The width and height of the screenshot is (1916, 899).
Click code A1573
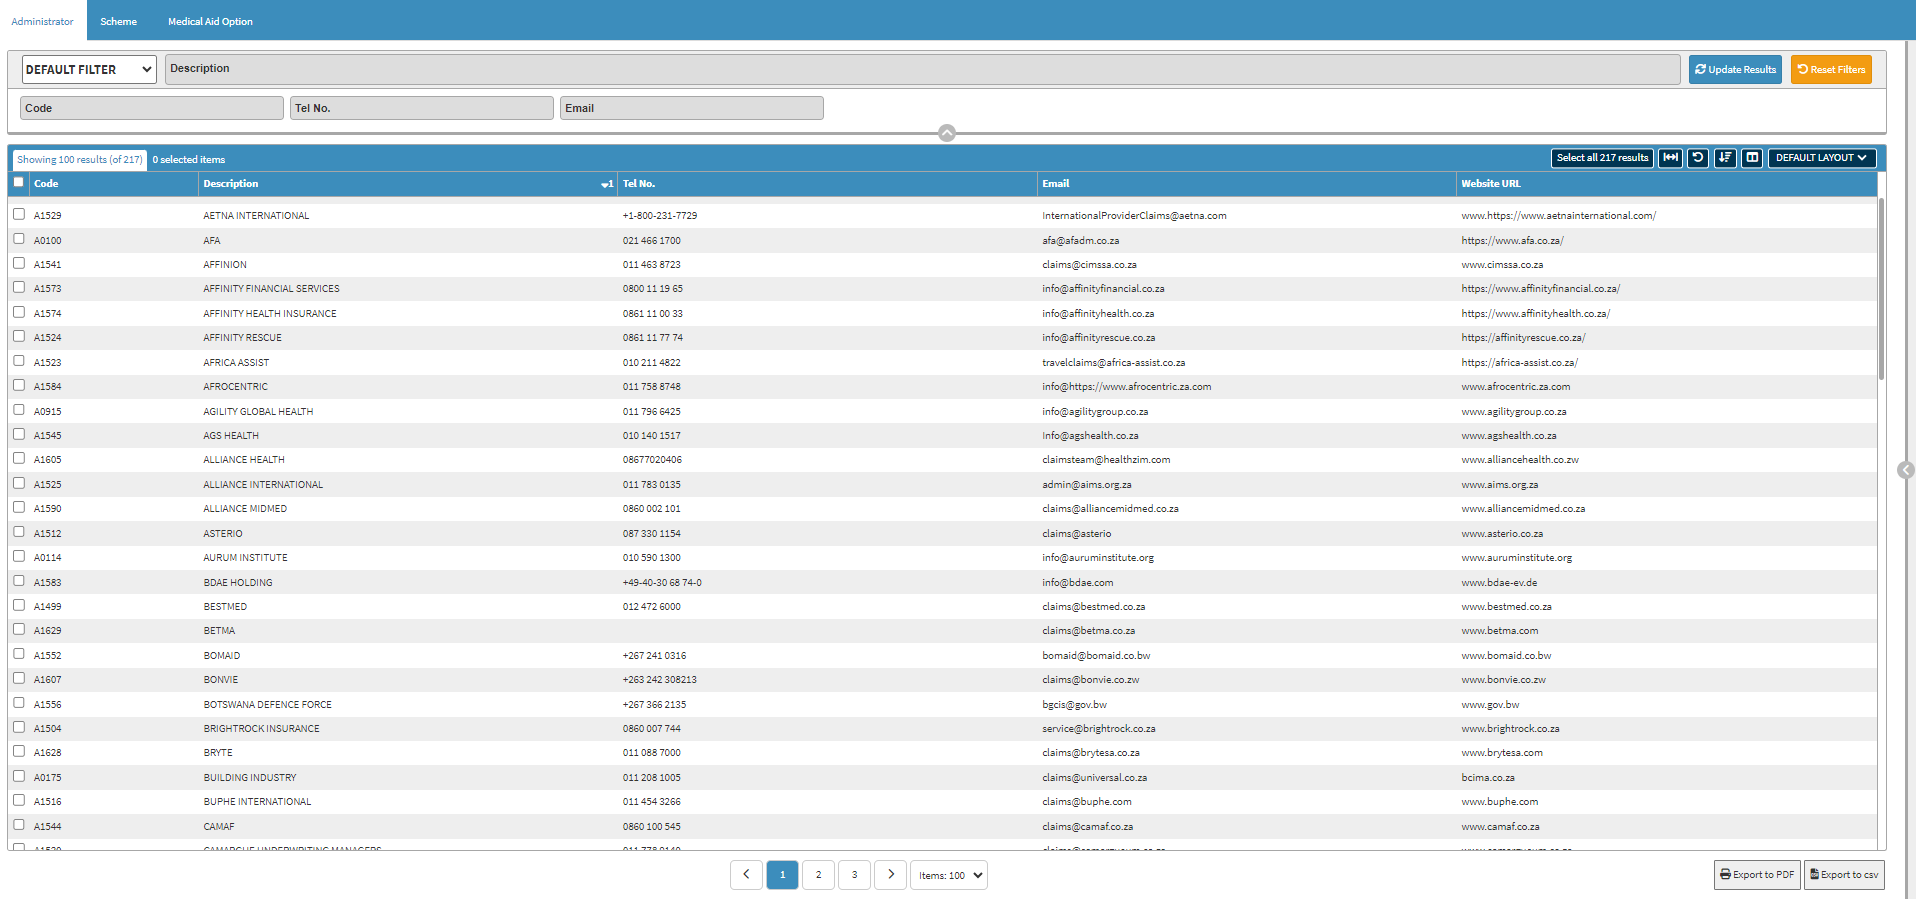[x=47, y=289]
